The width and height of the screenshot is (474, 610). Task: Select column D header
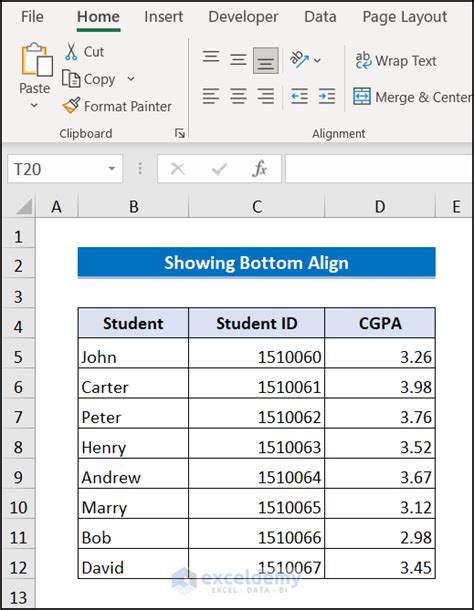tap(380, 206)
